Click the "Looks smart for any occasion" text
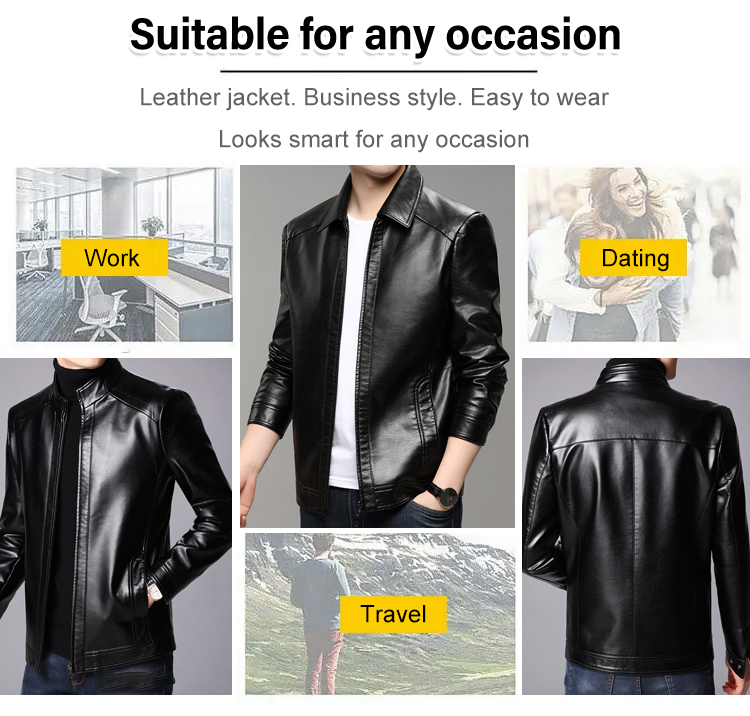Viewport: 750px width, 716px height. (374, 140)
